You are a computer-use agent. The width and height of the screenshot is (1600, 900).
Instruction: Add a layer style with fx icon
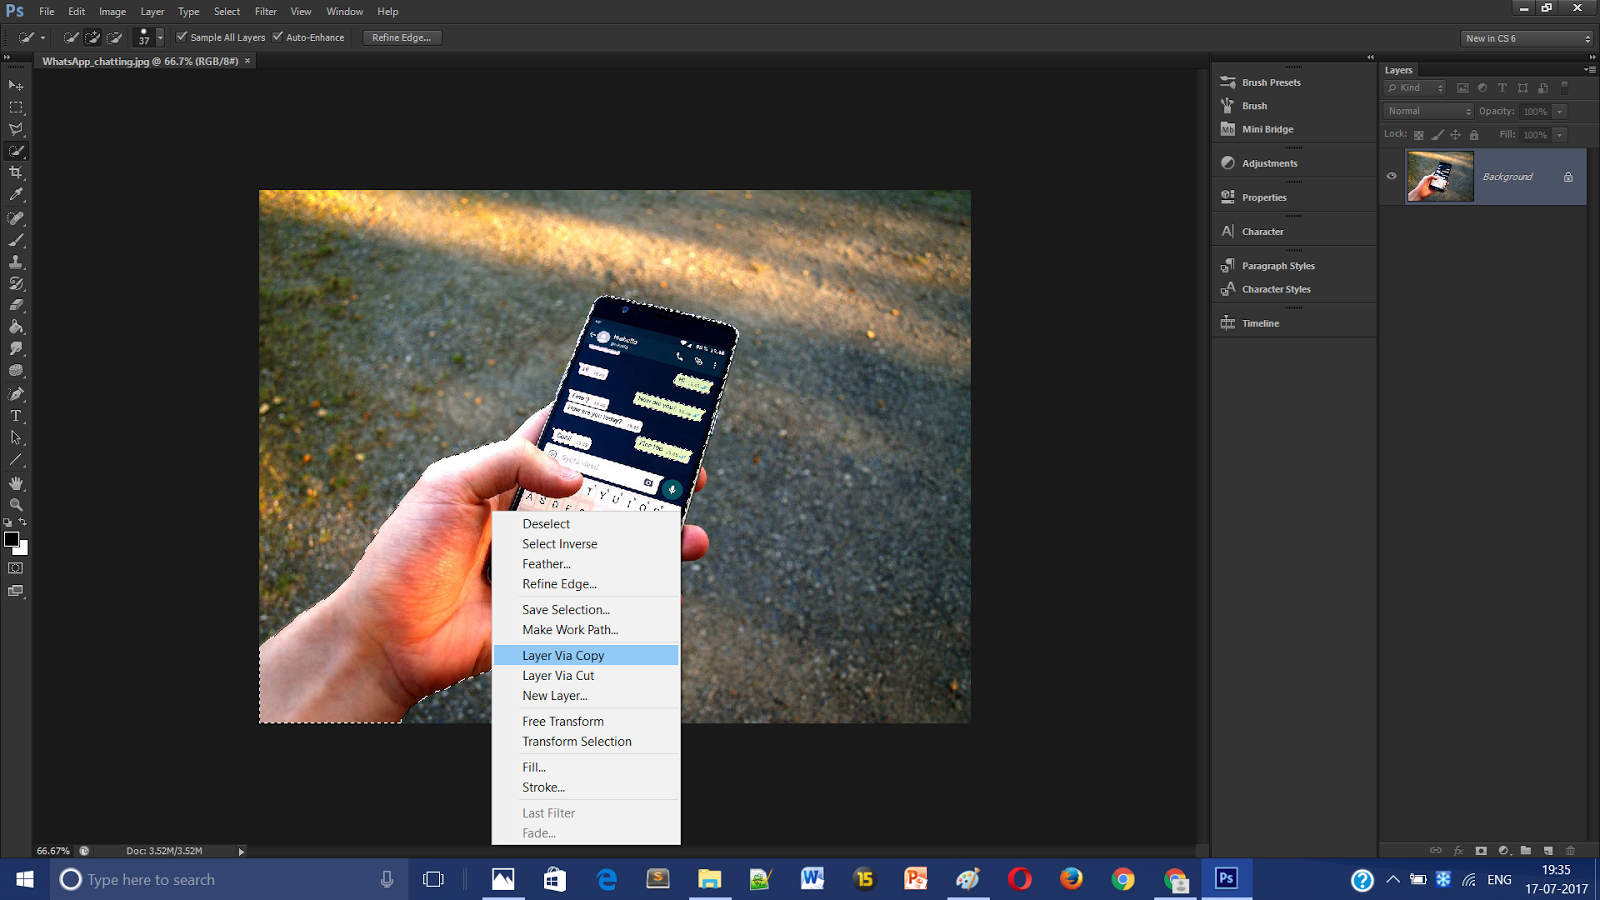1458,851
